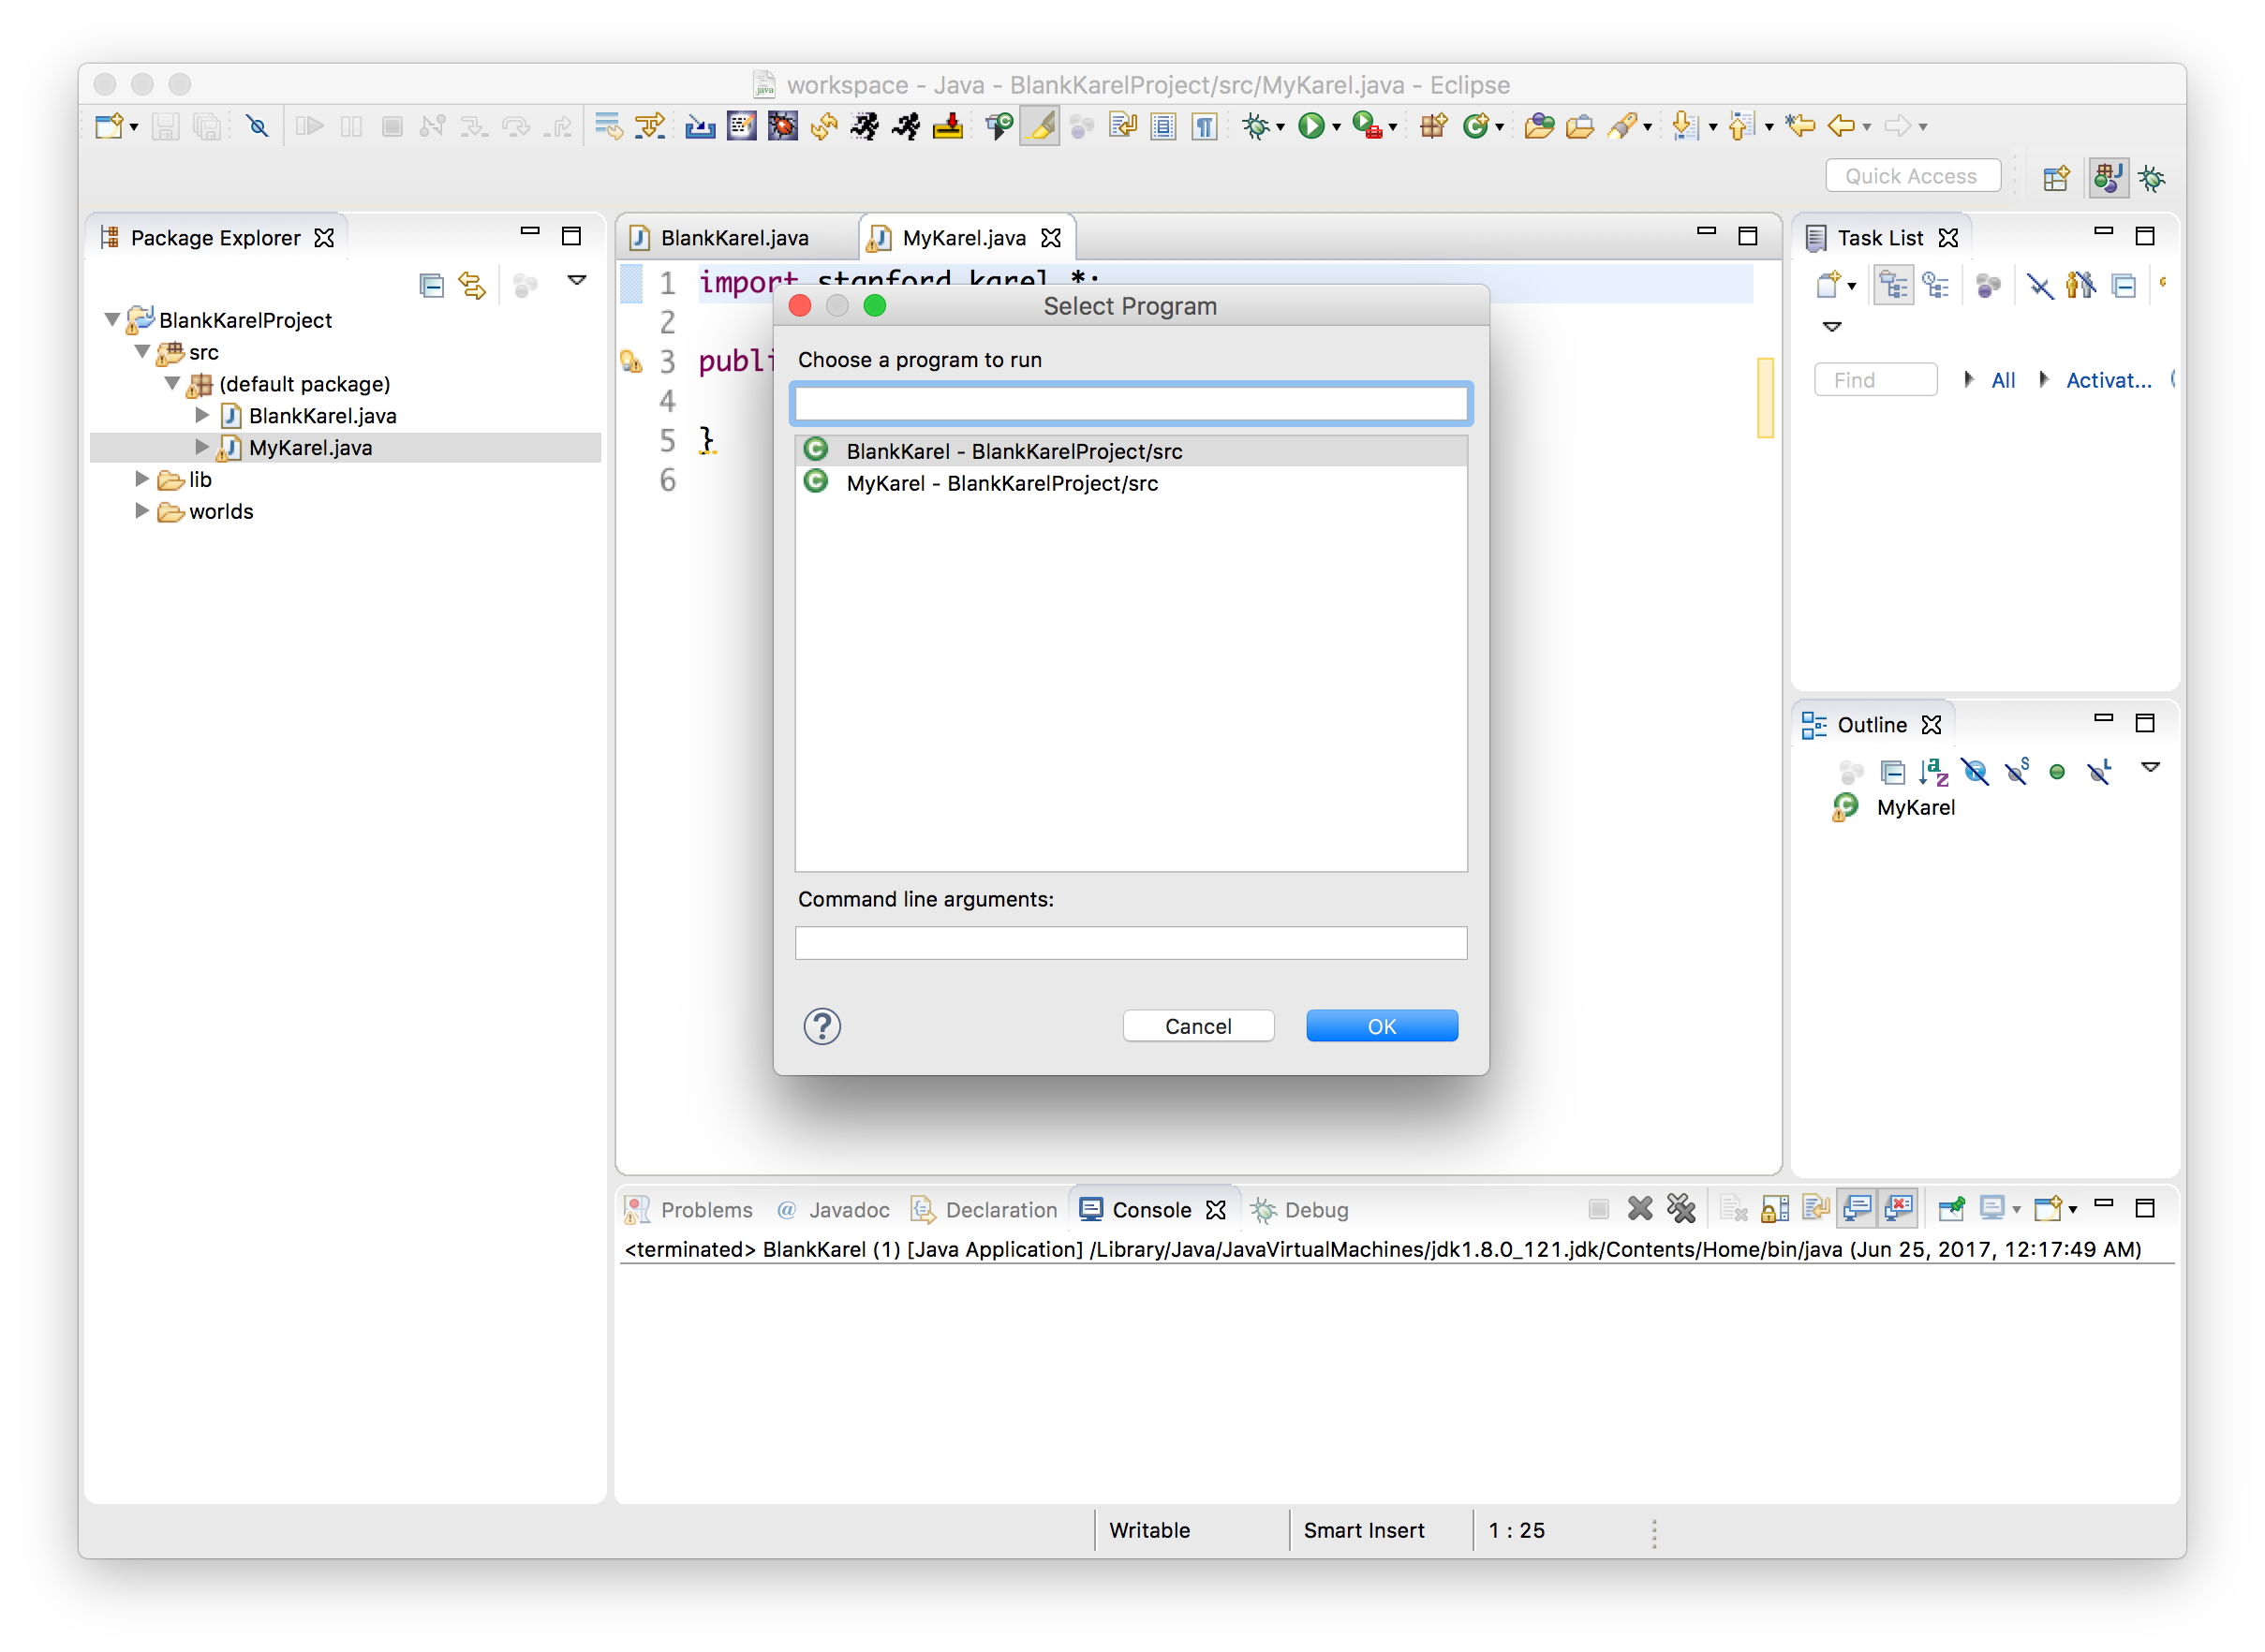
Task: Click the Save toolbar icon
Action: pos(165,126)
